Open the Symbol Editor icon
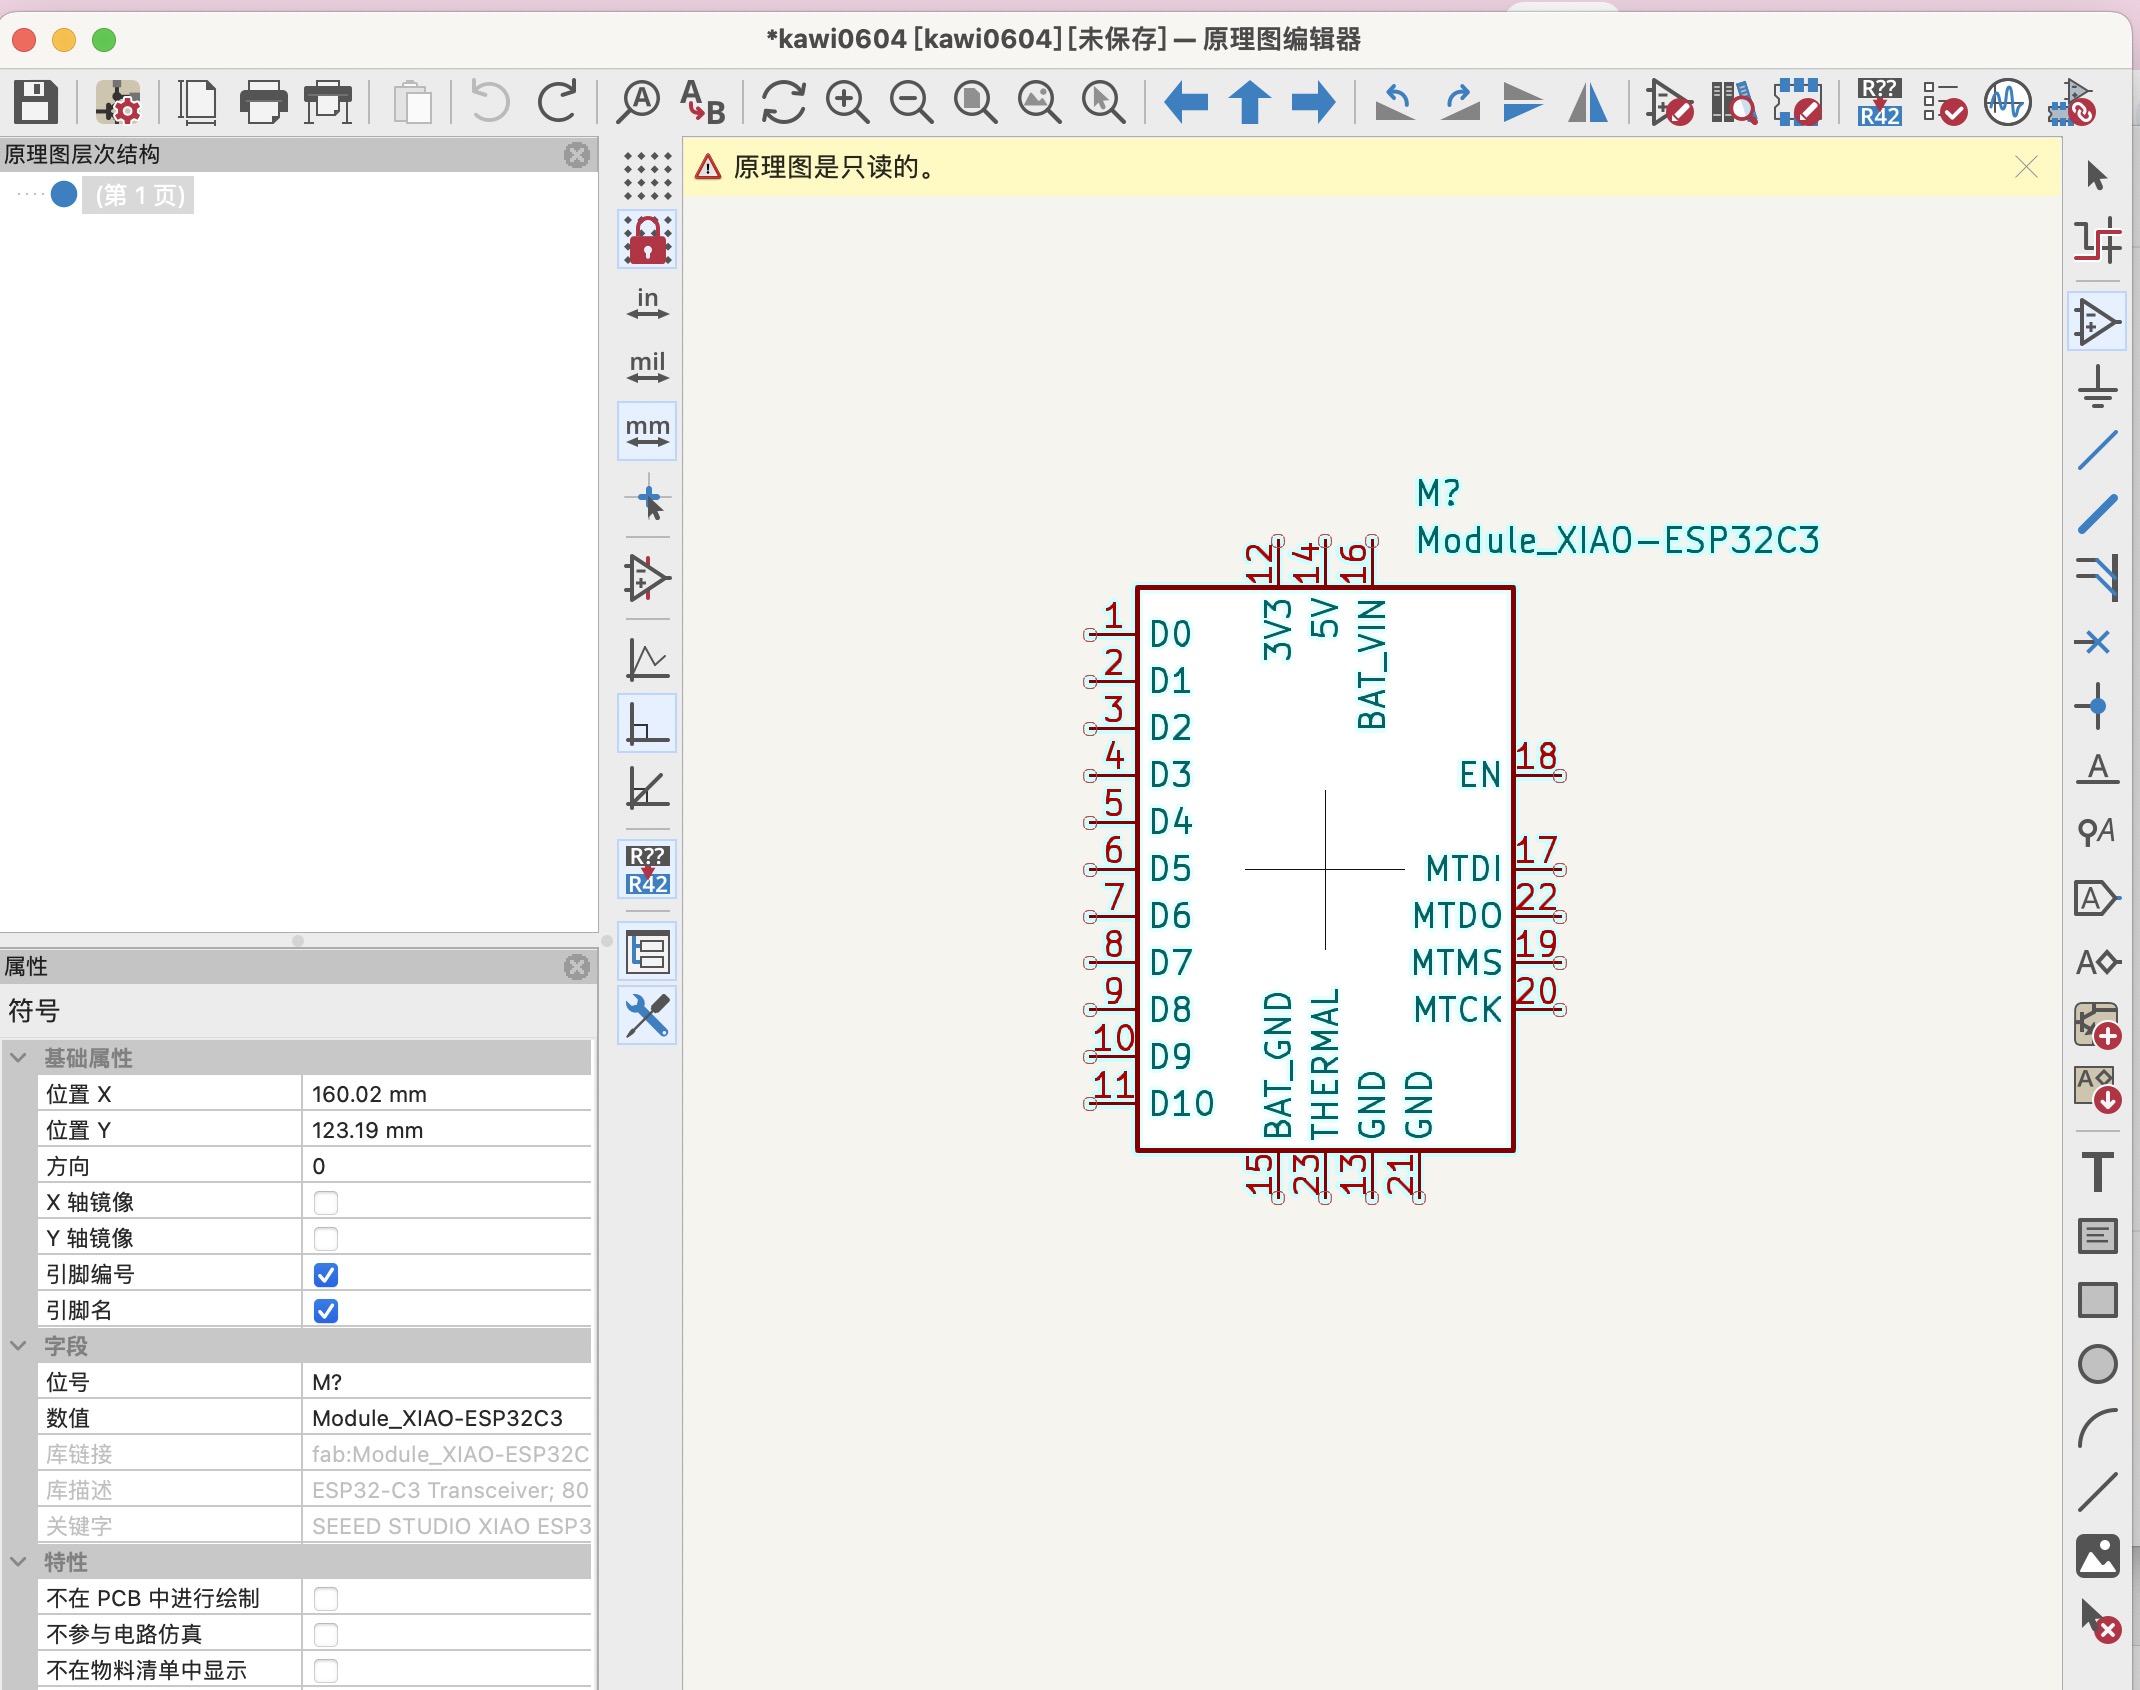Viewport: 2140px width, 1690px height. pyautogui.click(x=1669, y=101)
